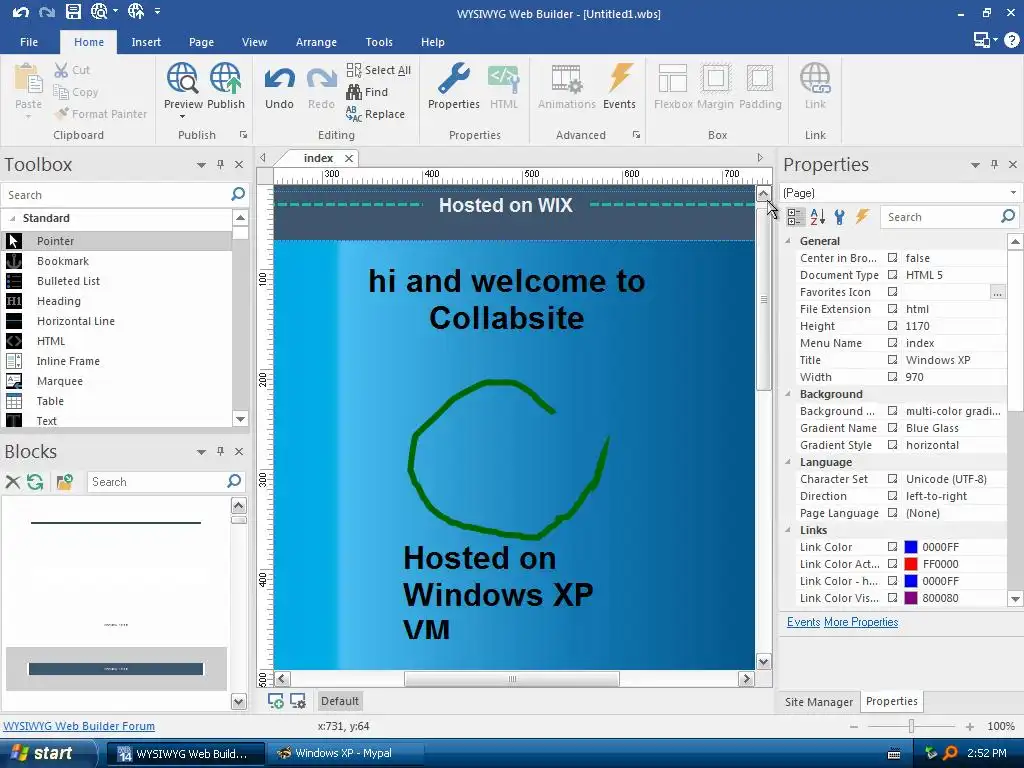Switch to the Arrange ribbon tab
This screenshot has width=1024, height=768.
coord(316,42)
